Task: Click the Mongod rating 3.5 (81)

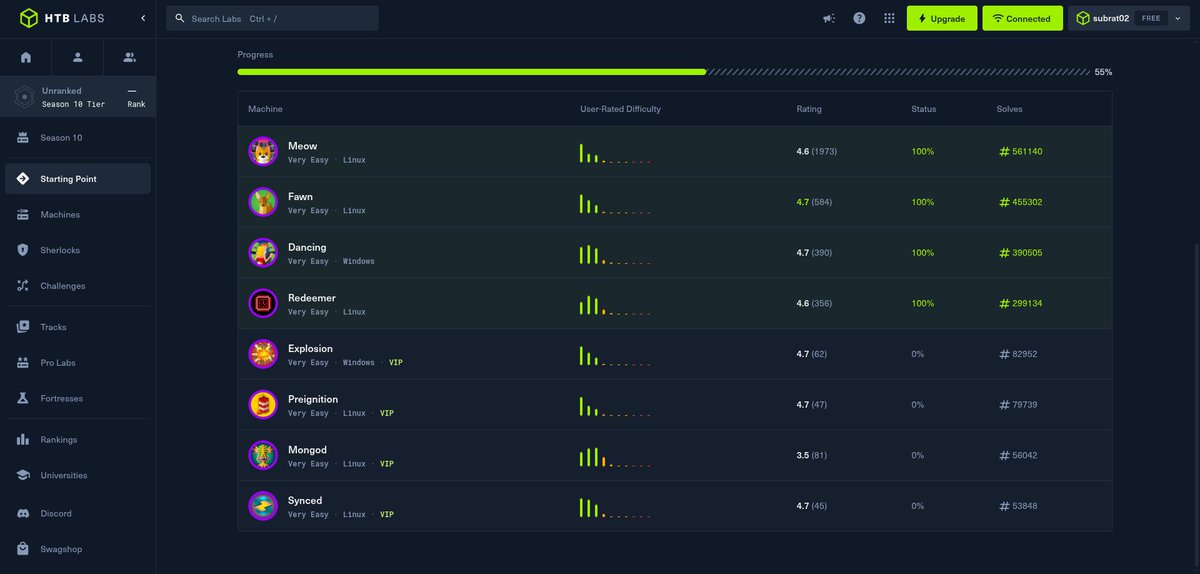Action: (812, 456)
